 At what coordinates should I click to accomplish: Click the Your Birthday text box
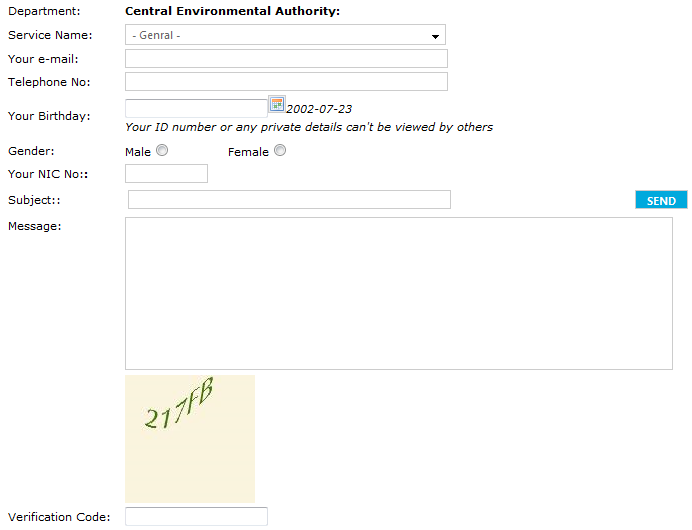(x=196, y=109)
